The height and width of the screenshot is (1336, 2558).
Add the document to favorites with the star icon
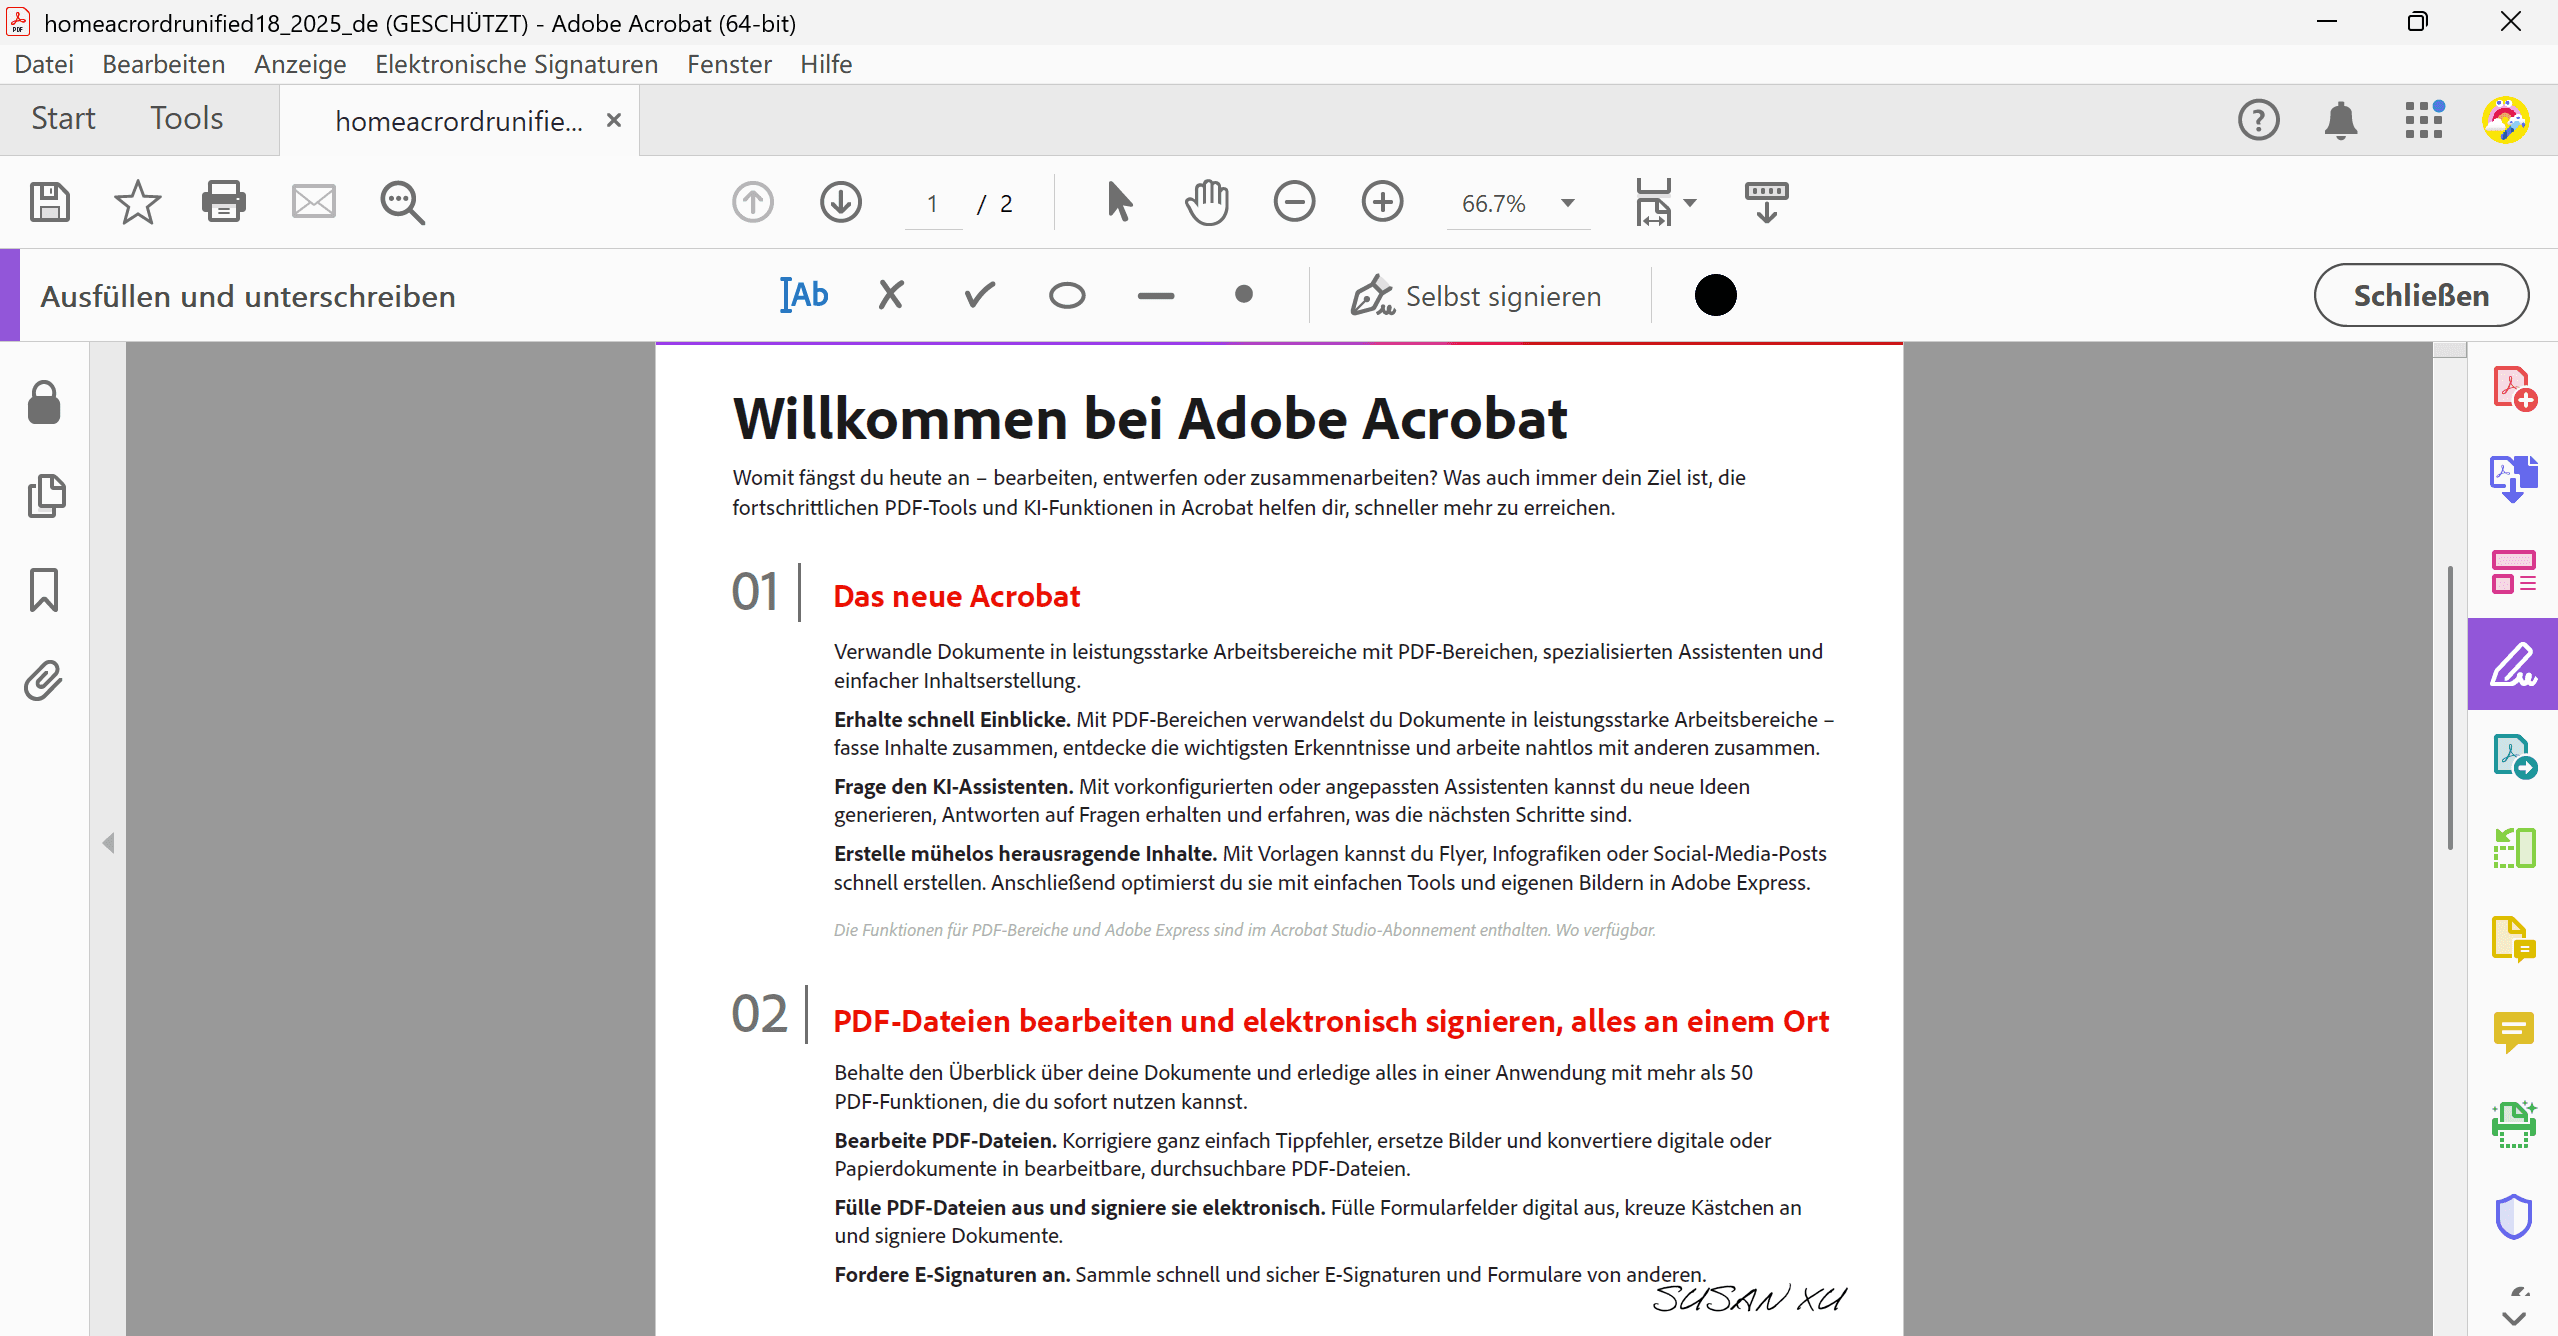(x=137, y=202)
